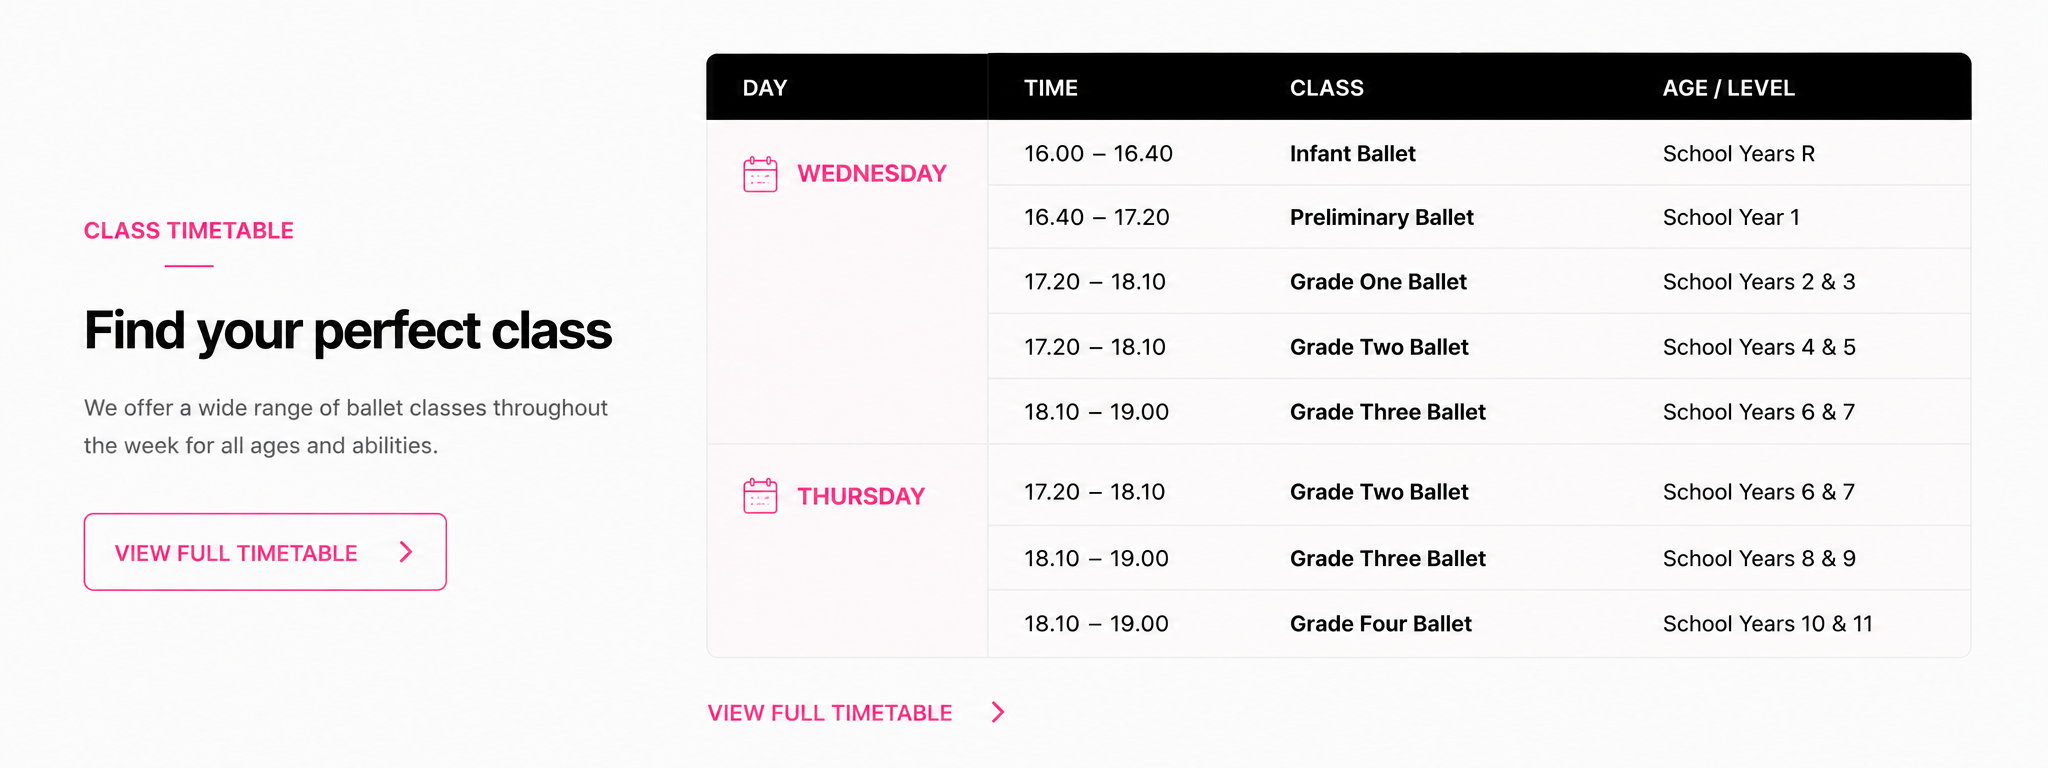The width and height of the screenshot is (2048, 768).
Task: Select the WEDNESDAY day label
Action: coord(872,174)
